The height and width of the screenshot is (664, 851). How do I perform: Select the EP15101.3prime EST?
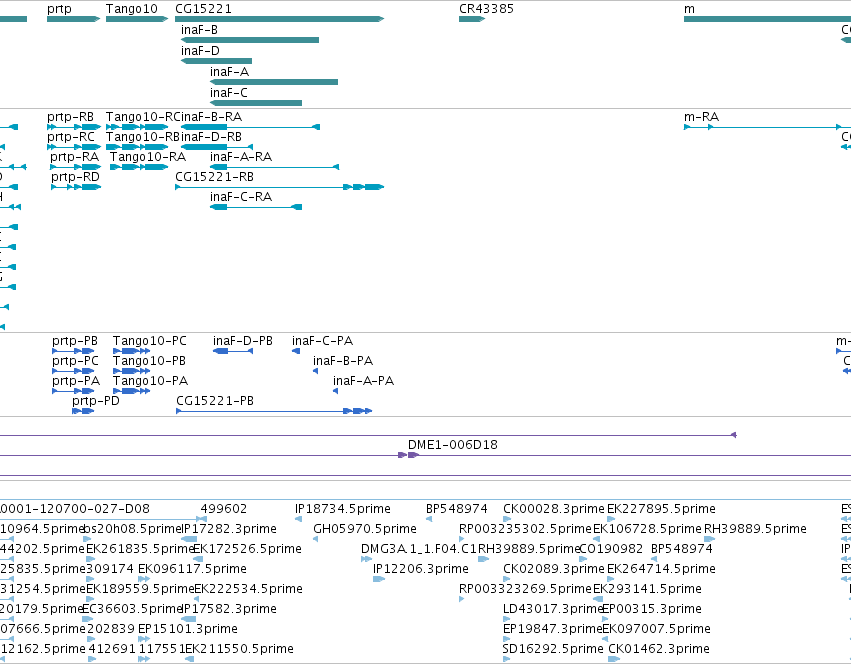click(x=188, y=629)
